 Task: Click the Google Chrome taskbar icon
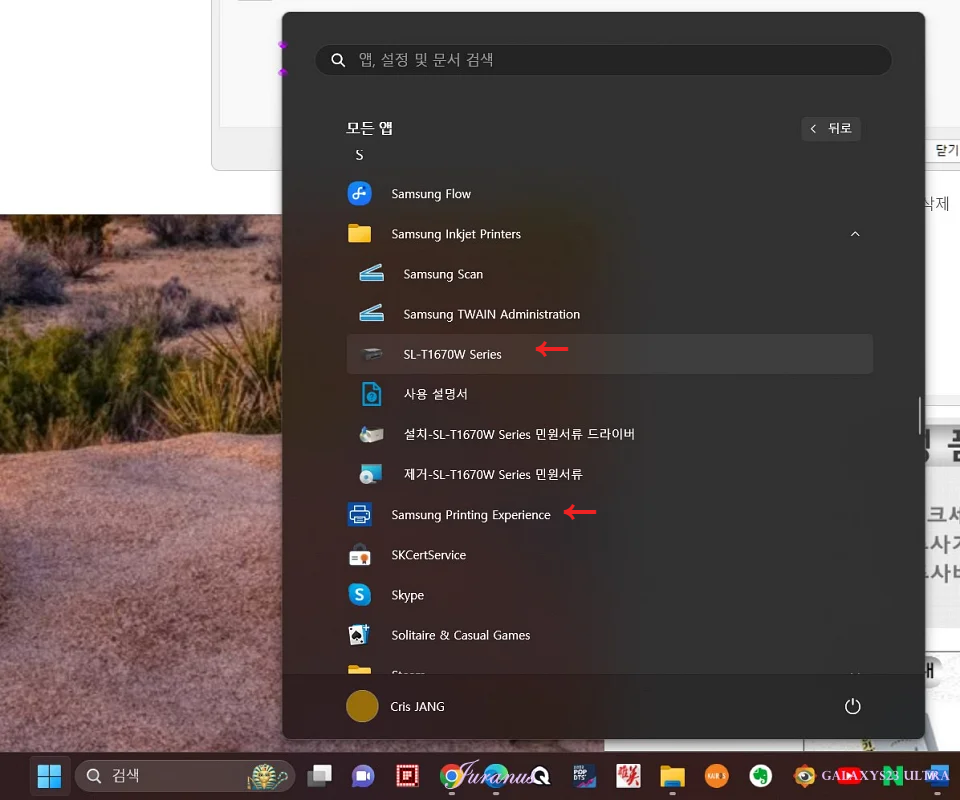(x=451, y=776)
